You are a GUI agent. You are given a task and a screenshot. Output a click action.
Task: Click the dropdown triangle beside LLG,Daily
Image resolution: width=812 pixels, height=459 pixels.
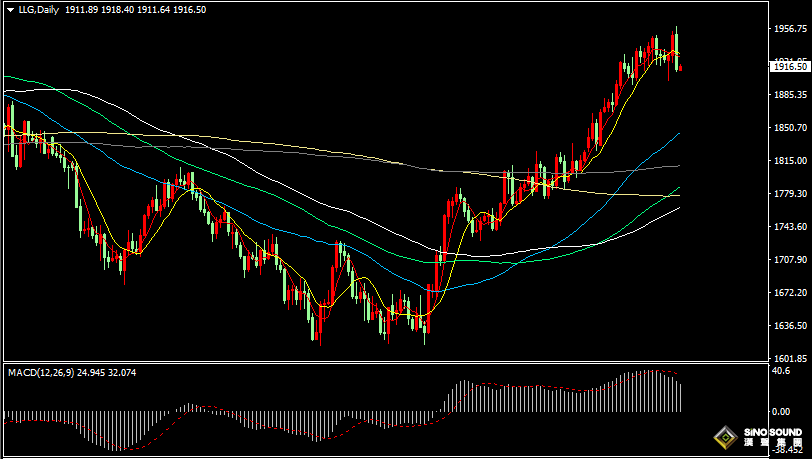coord(10,9)
